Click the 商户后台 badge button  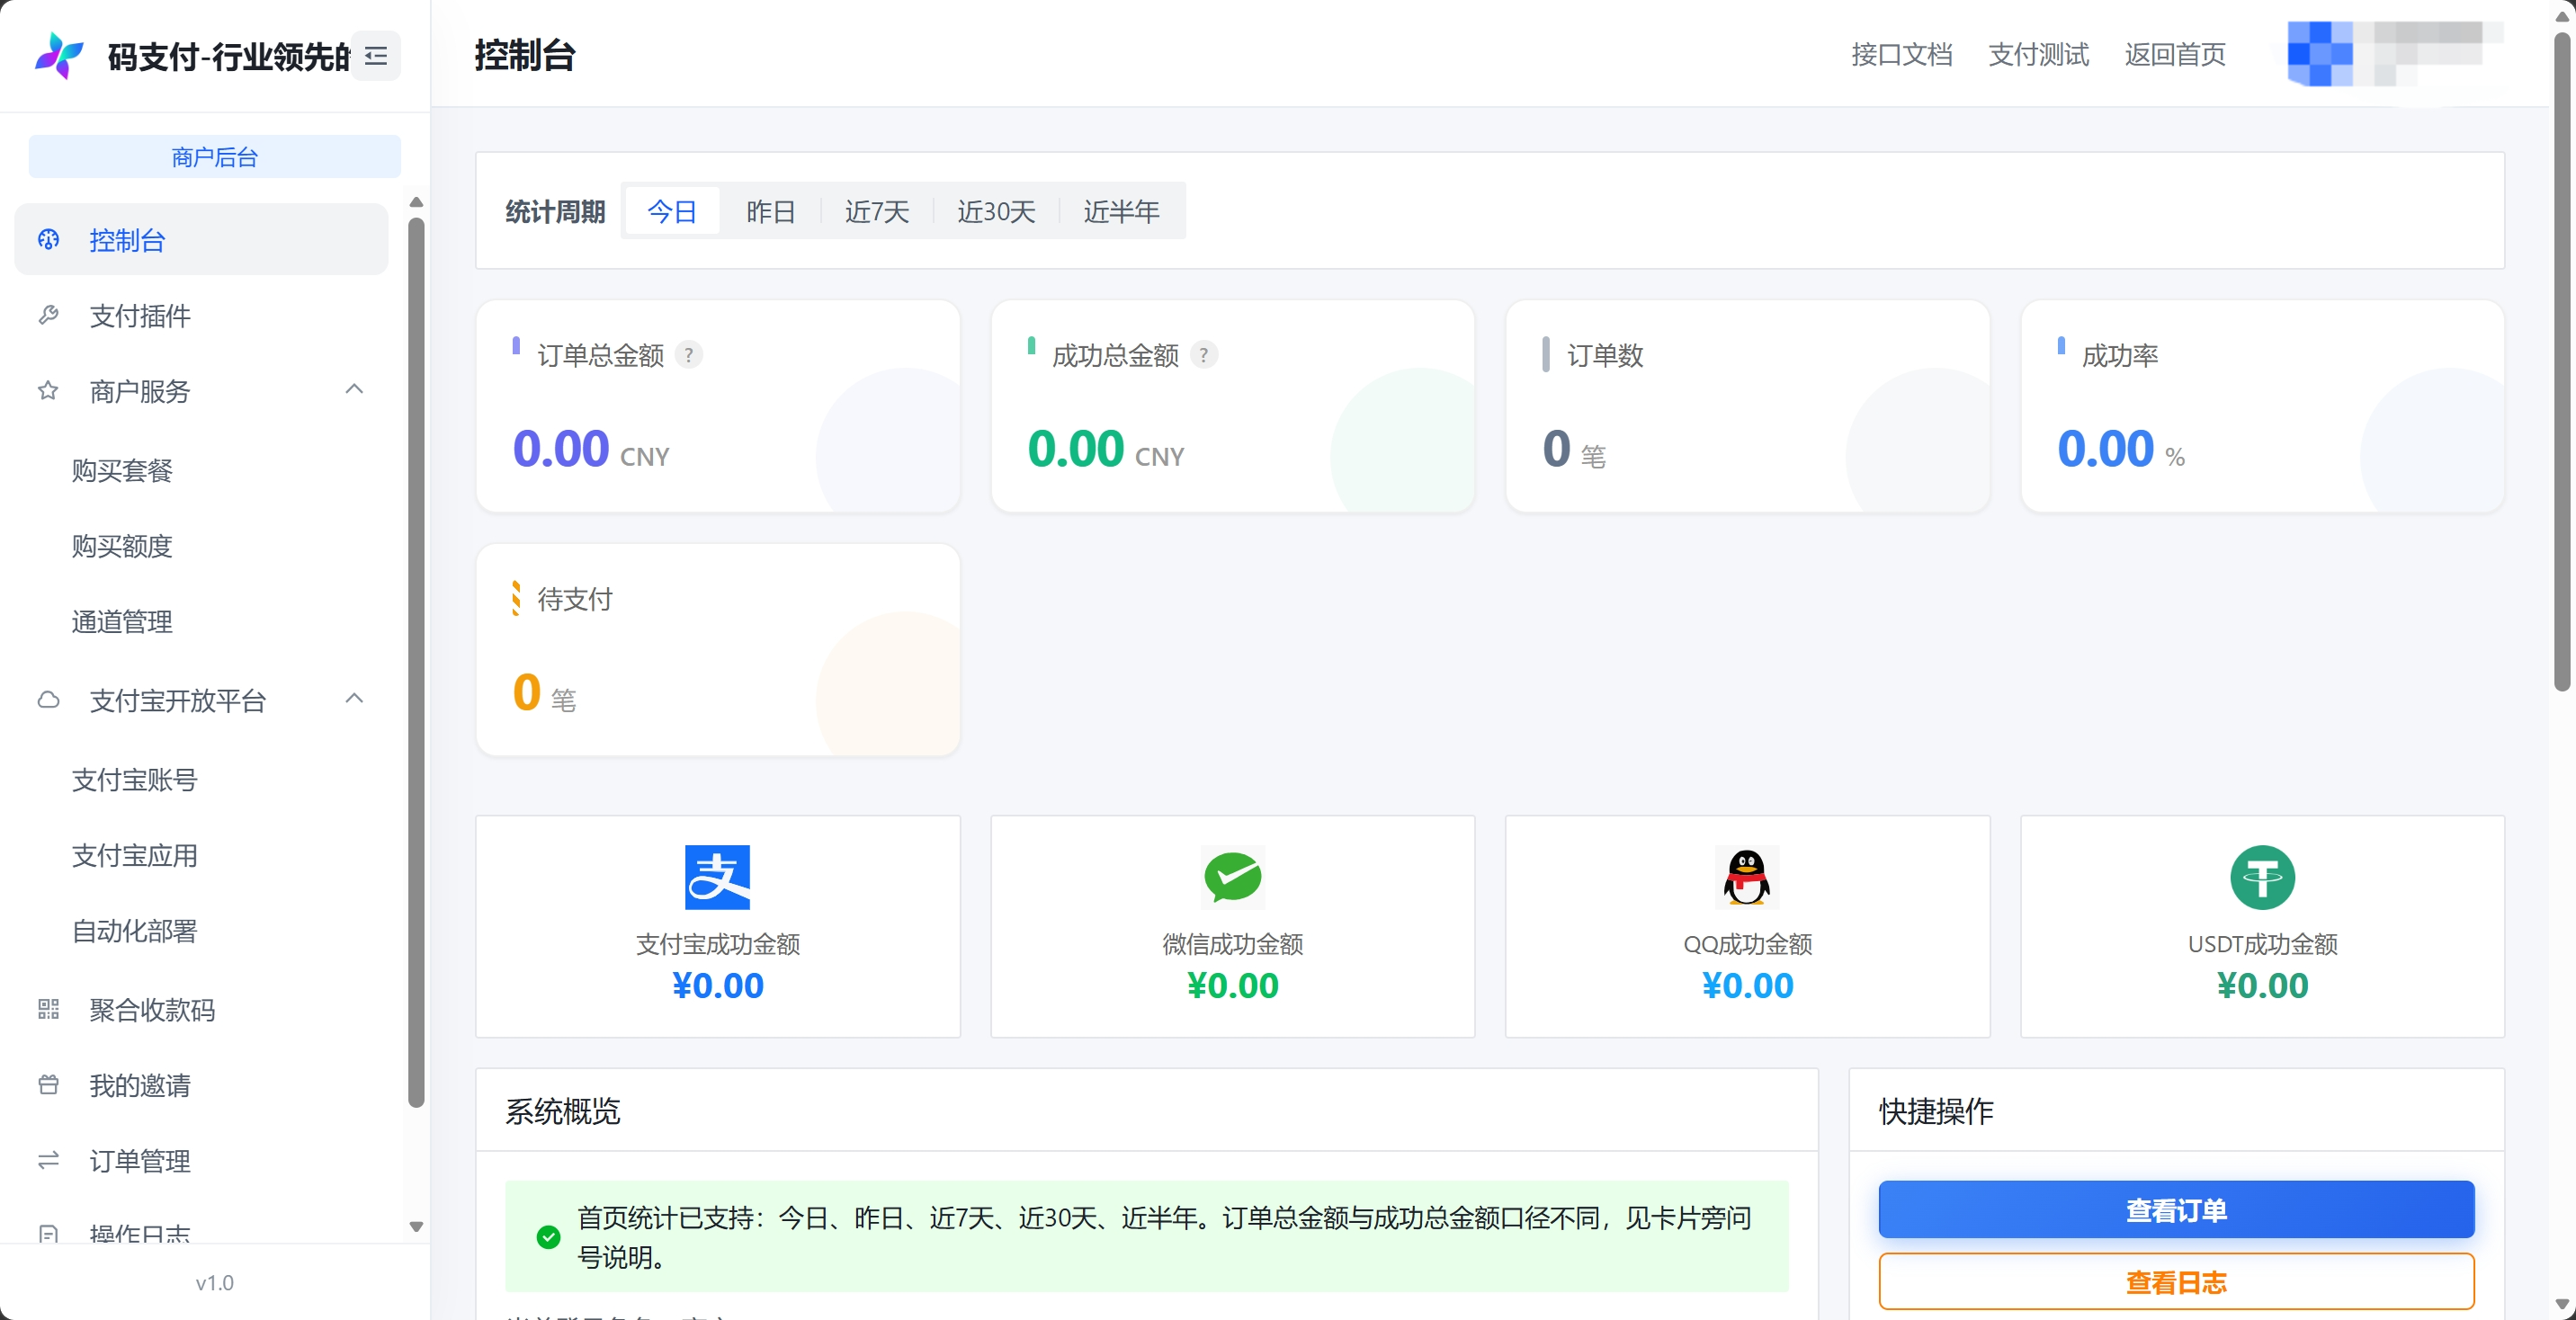[214, 157]
